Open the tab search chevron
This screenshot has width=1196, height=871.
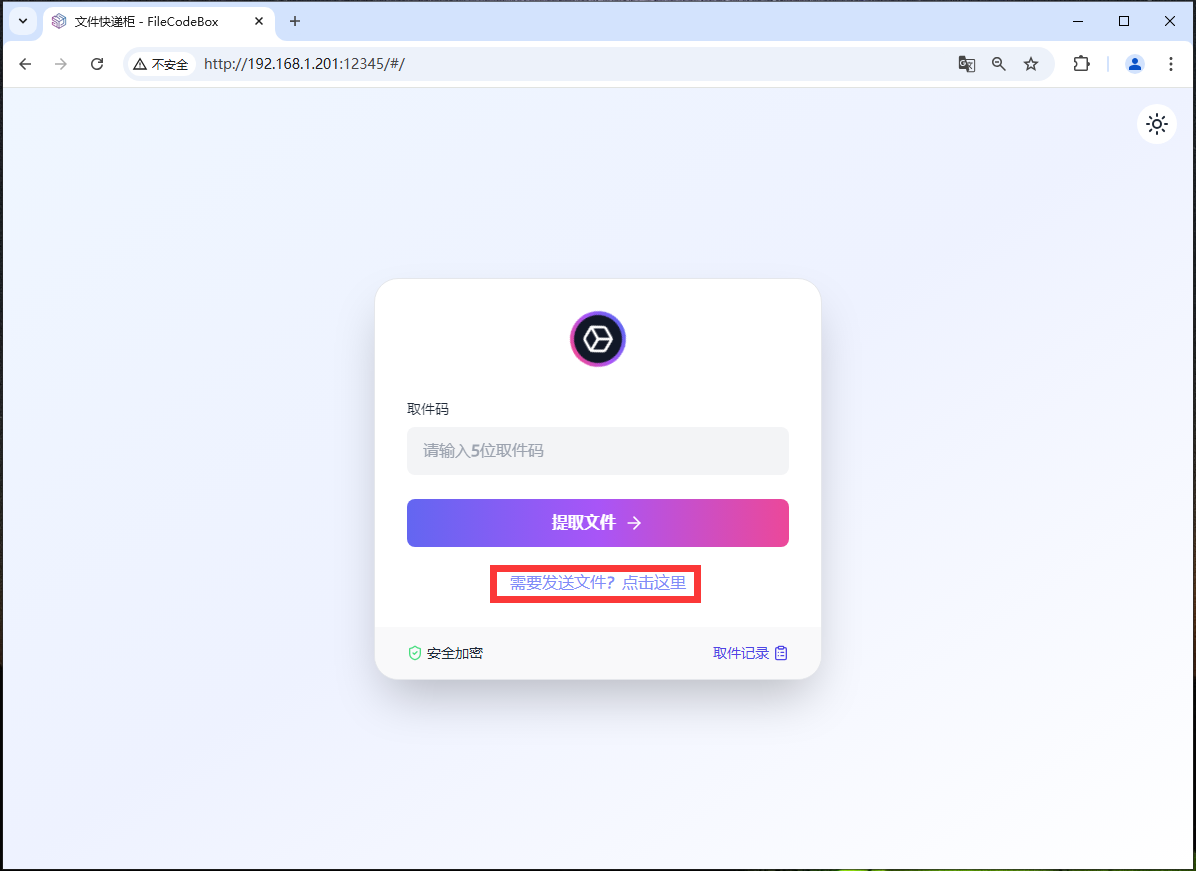pos(22,21)
